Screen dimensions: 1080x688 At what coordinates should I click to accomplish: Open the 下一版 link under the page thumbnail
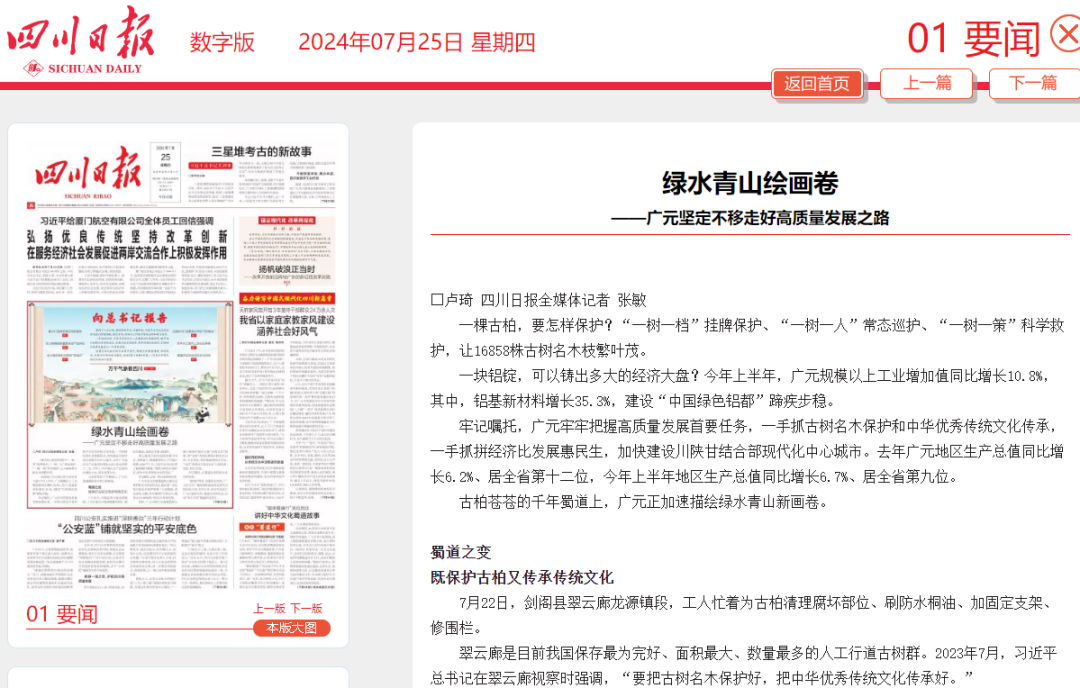(x=306, y=608)
